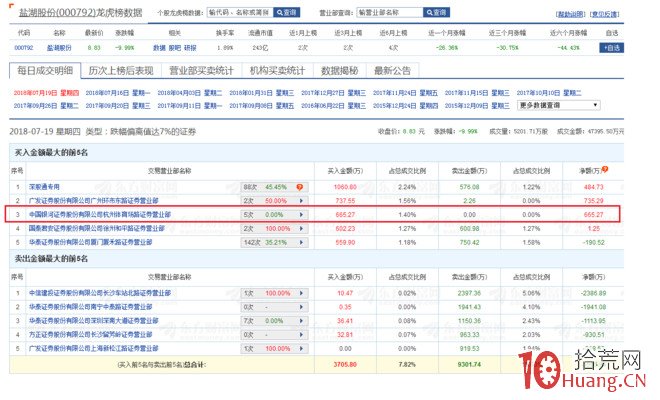
Task: Click the 查询 search button for 个股龙虎榜数据
Action: 287,13
